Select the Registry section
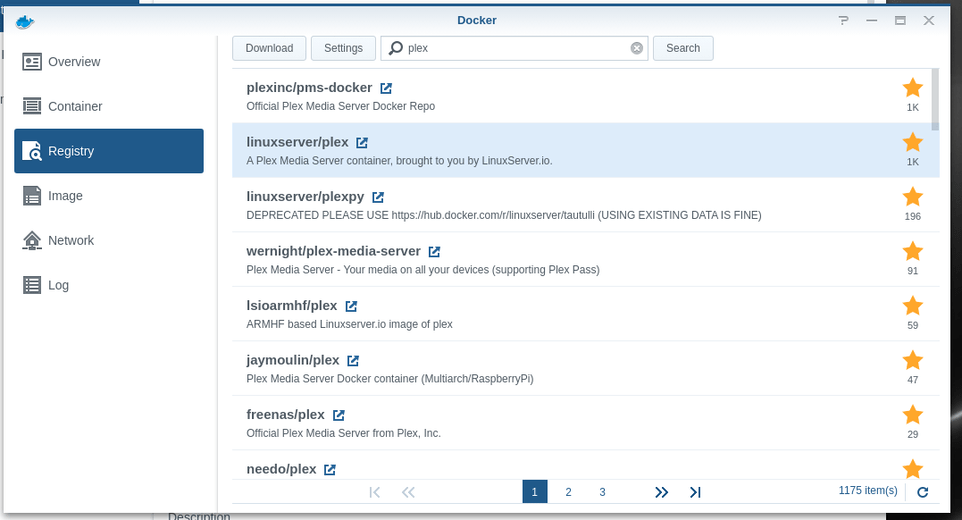962x520 pixels. tap(109, 151)
